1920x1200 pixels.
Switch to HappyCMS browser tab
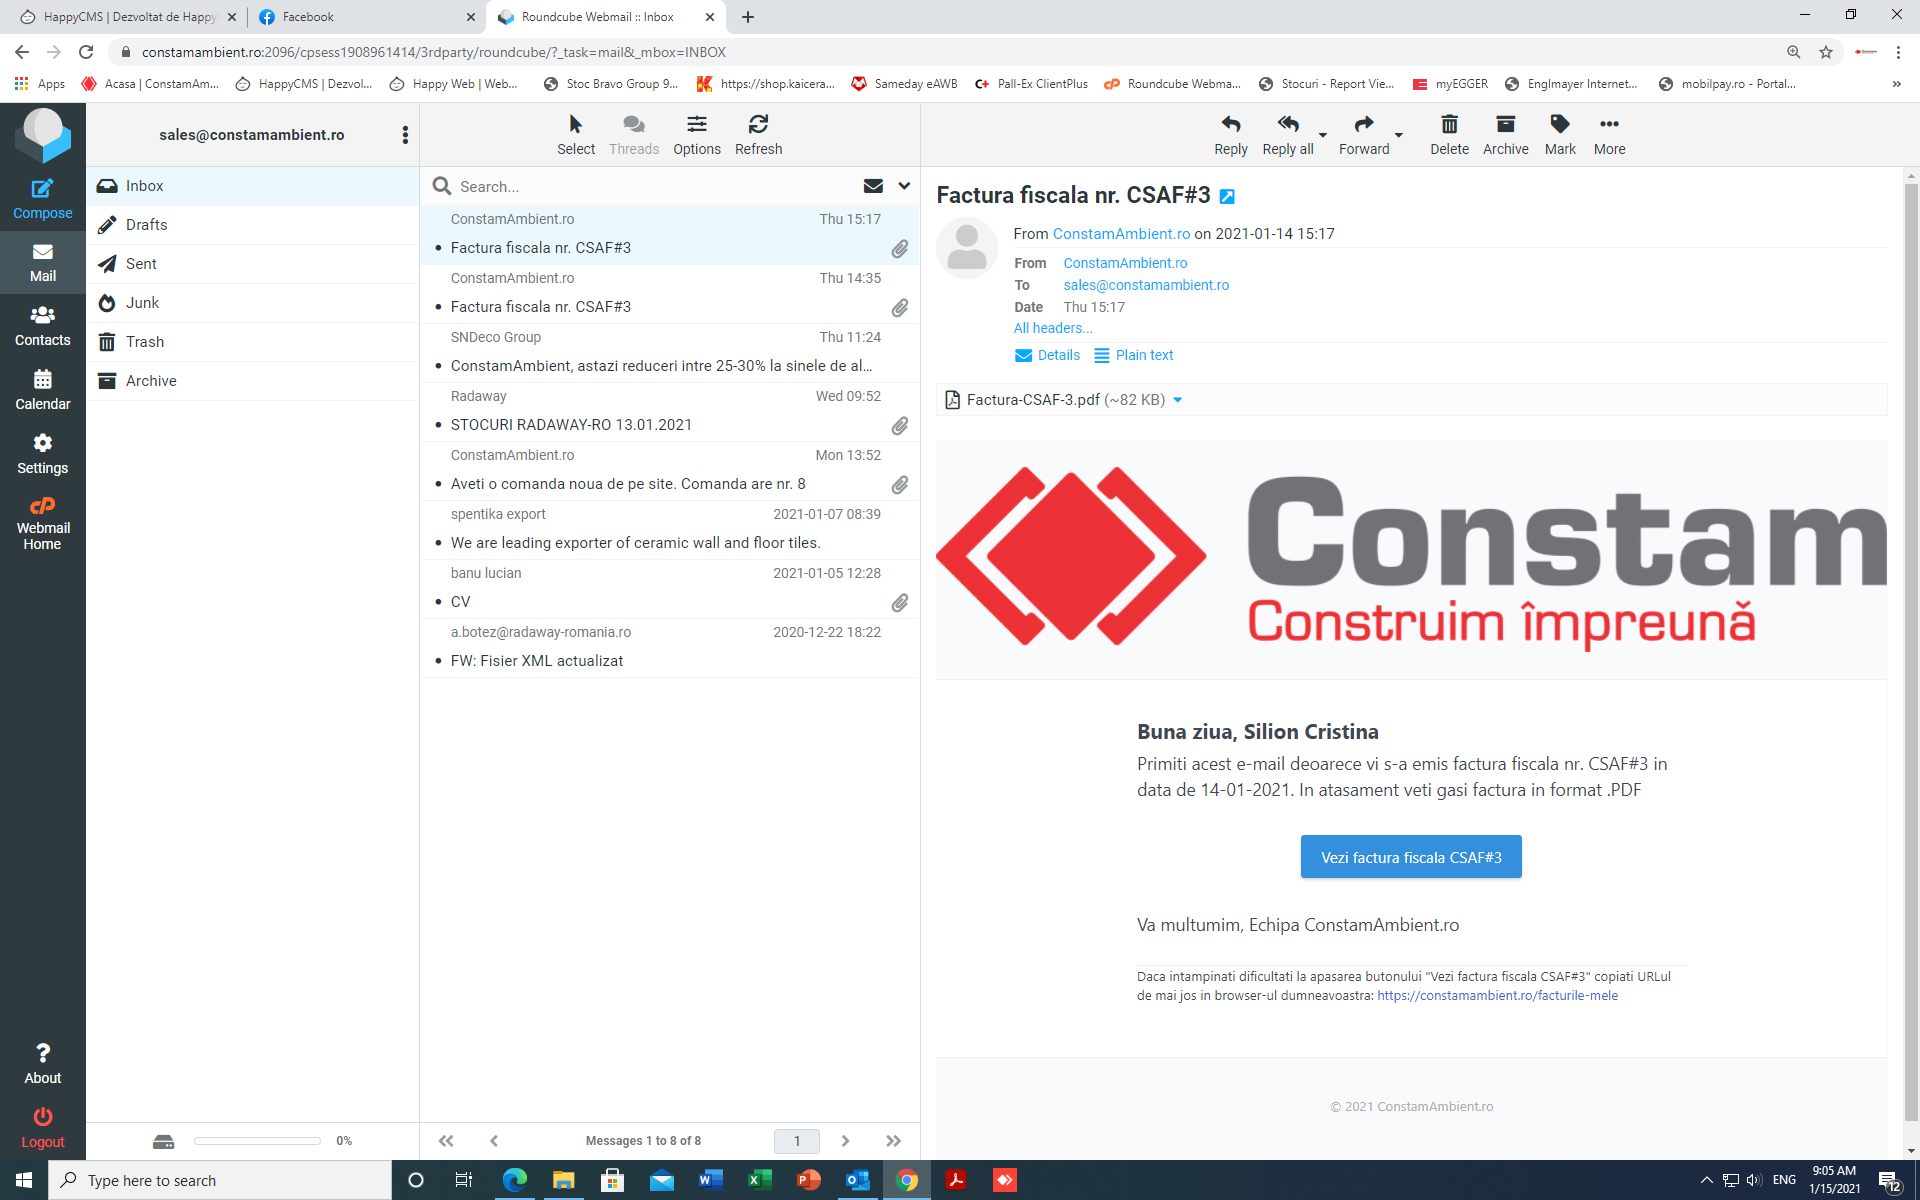pyautogui.click(x=128, y=17)
